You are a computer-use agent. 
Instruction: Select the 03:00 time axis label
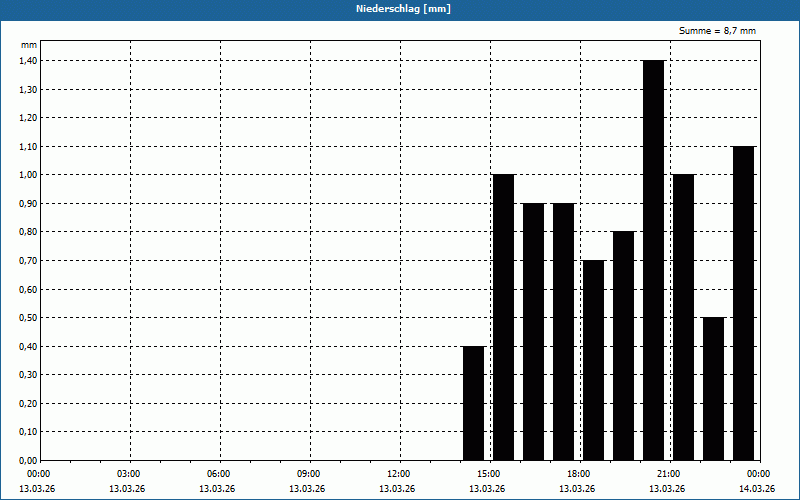pos(129,473)
